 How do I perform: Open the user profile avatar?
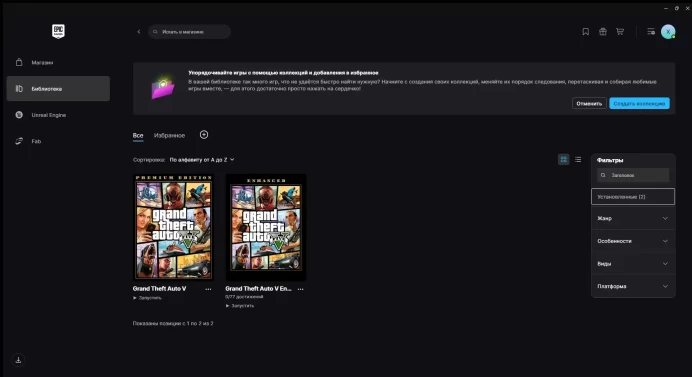[x=668, y=32]
